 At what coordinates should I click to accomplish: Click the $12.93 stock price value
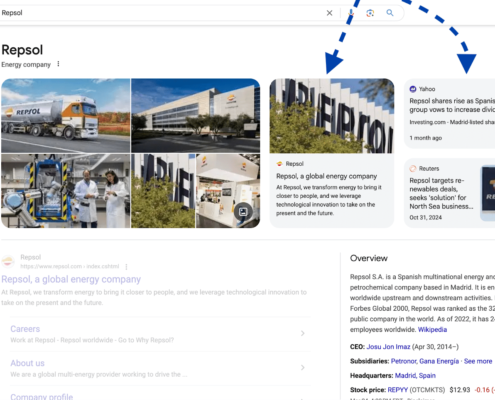coord(460,390)
